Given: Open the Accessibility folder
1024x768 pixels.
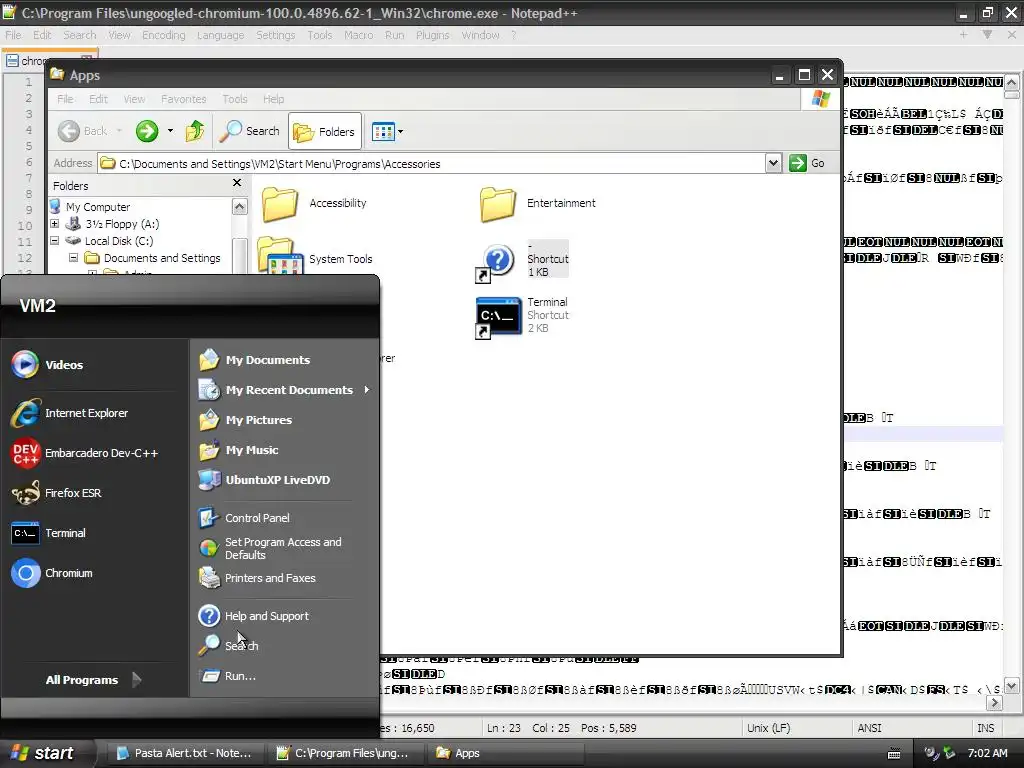Looking at the screenshot, I should [315, 203].
